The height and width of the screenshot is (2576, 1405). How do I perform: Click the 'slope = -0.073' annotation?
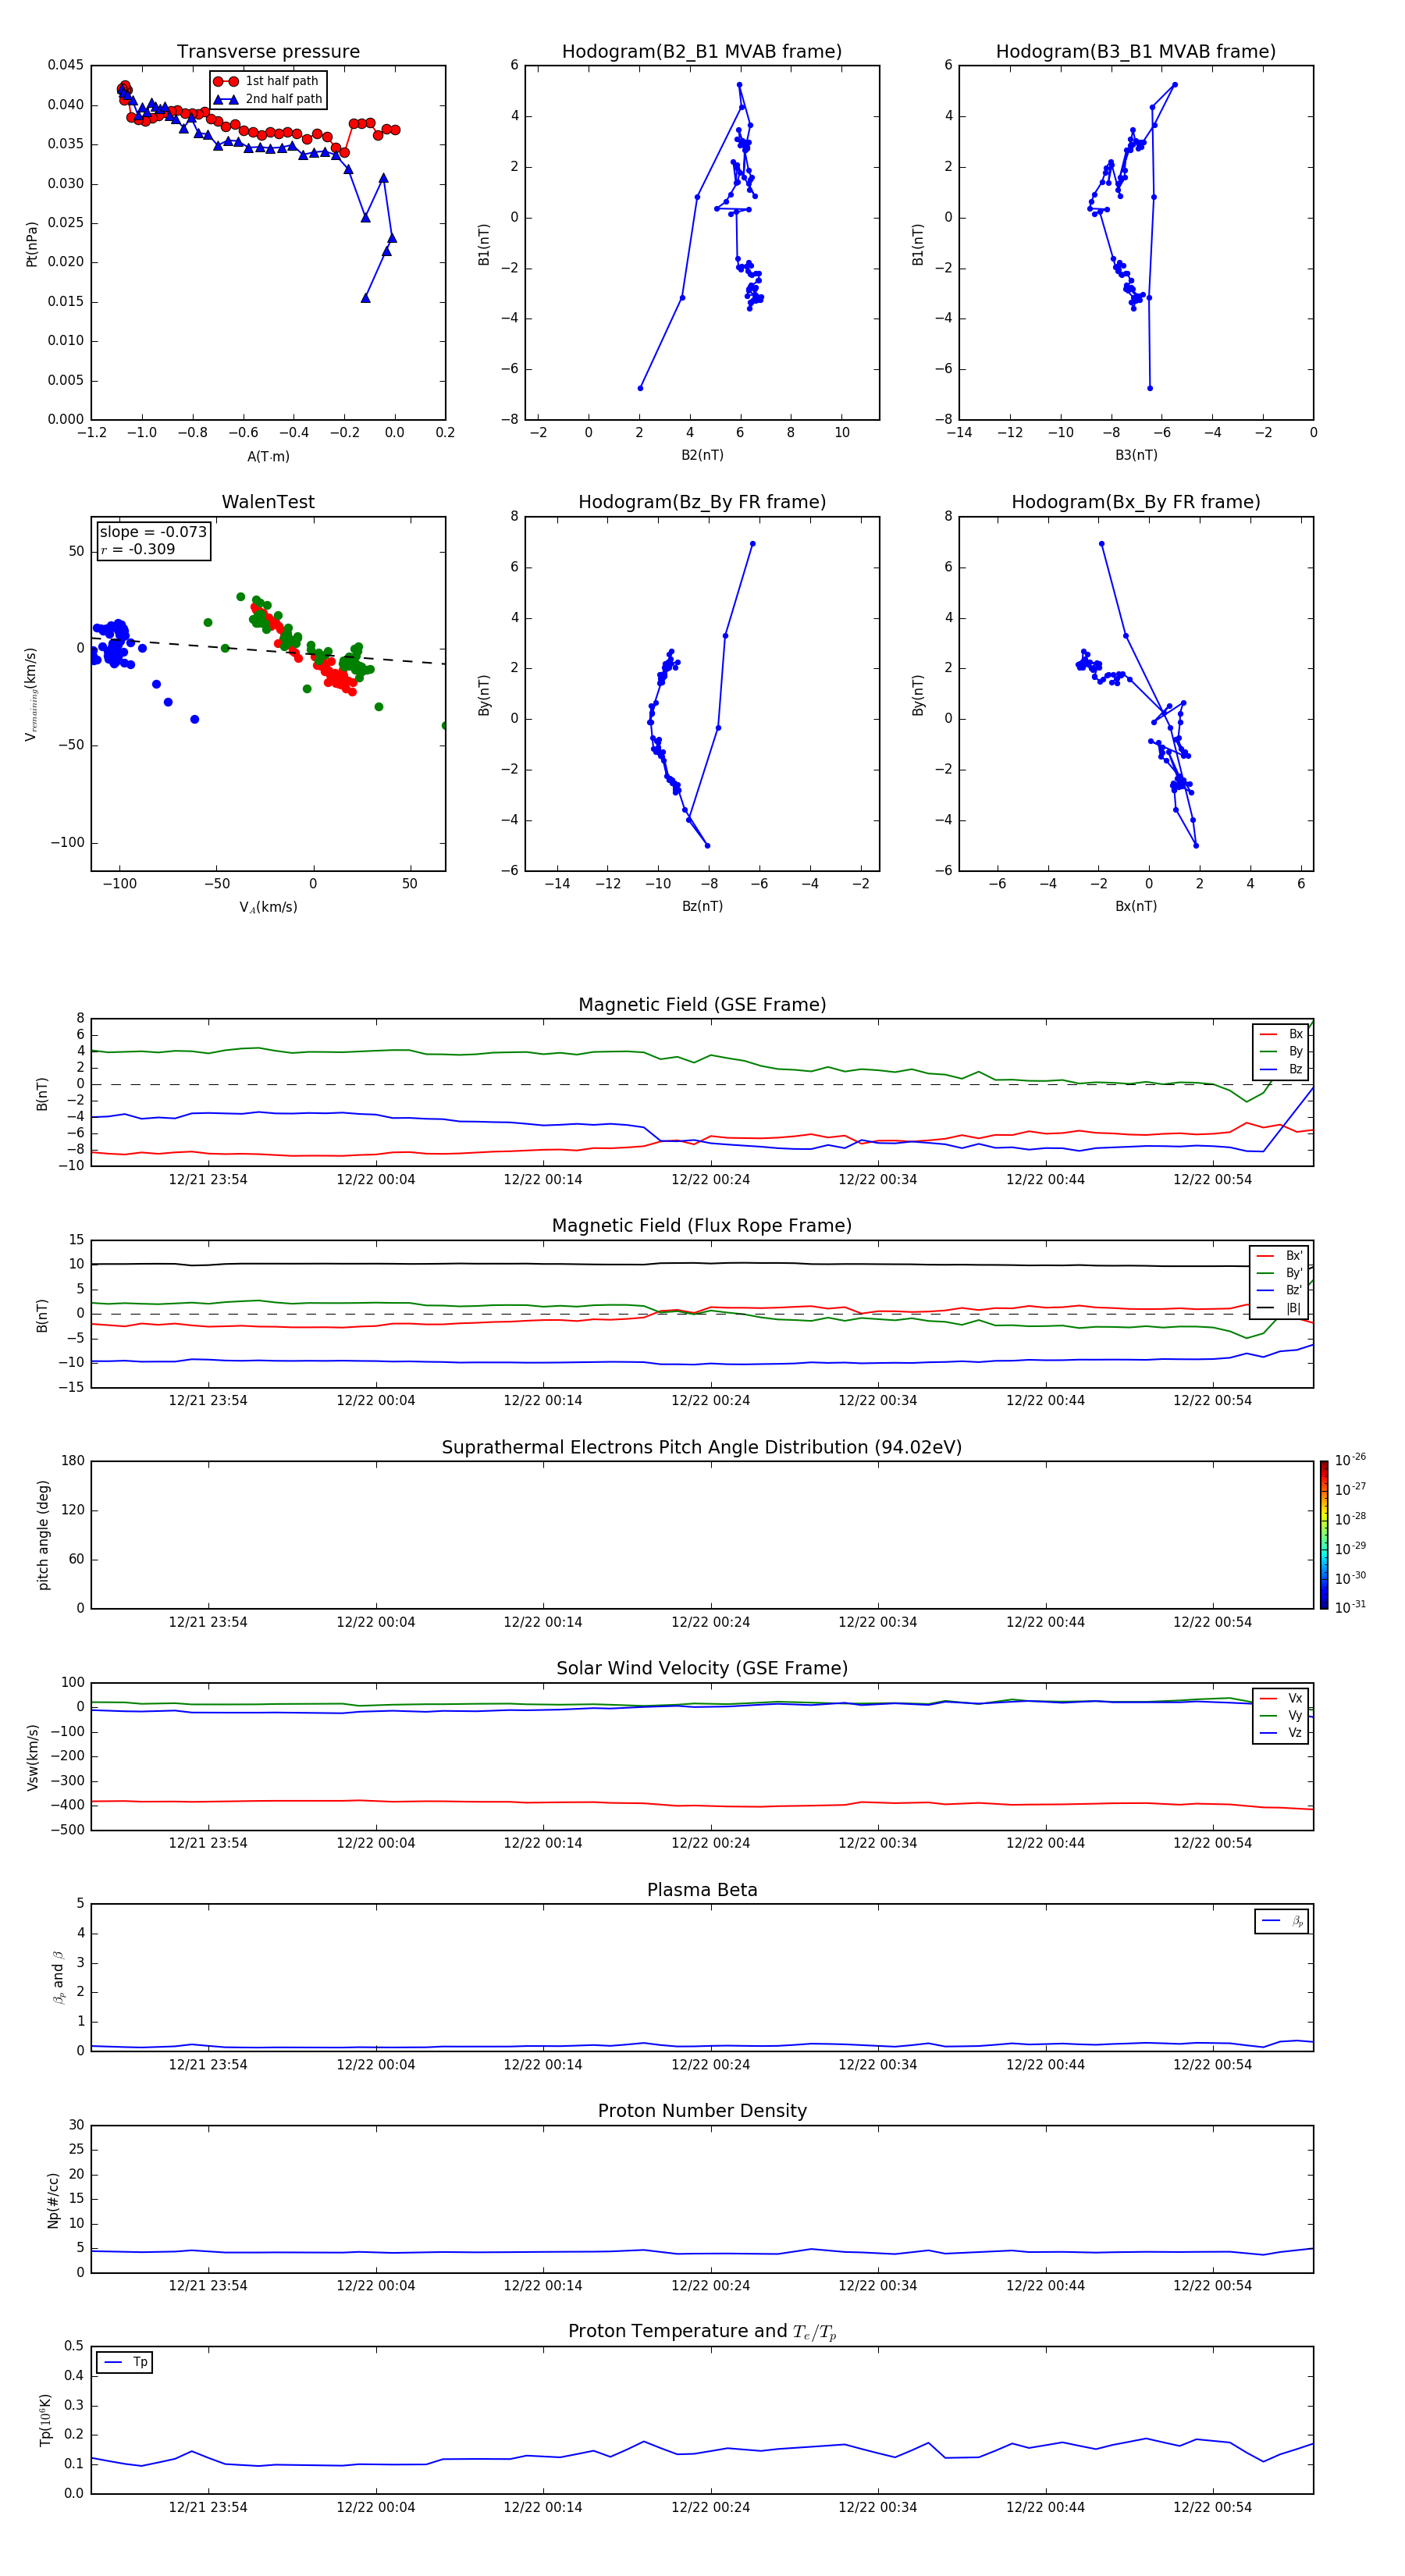(x=153, y=532)
